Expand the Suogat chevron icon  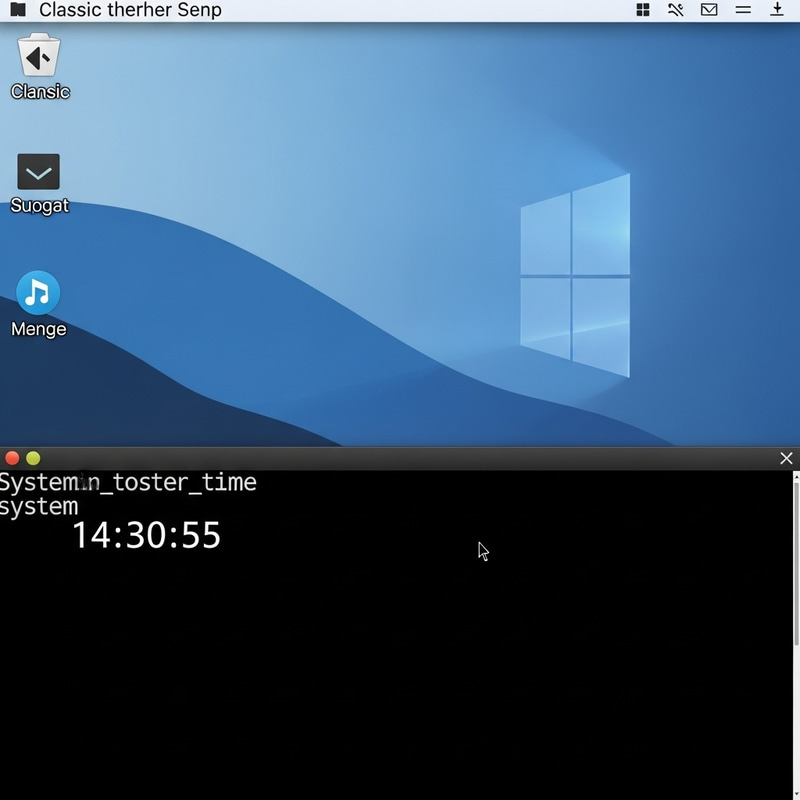point(38,170)
